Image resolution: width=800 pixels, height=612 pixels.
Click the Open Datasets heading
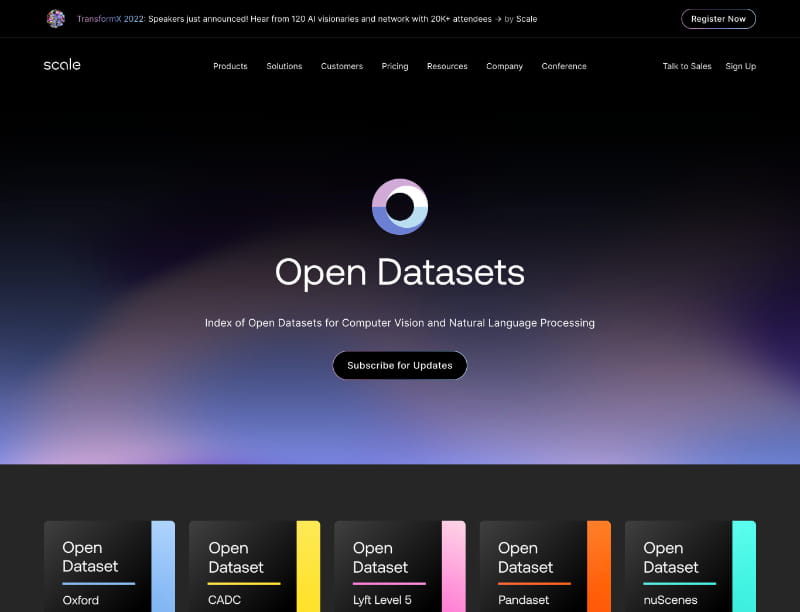pyautogui.click(x=400, y=272)
